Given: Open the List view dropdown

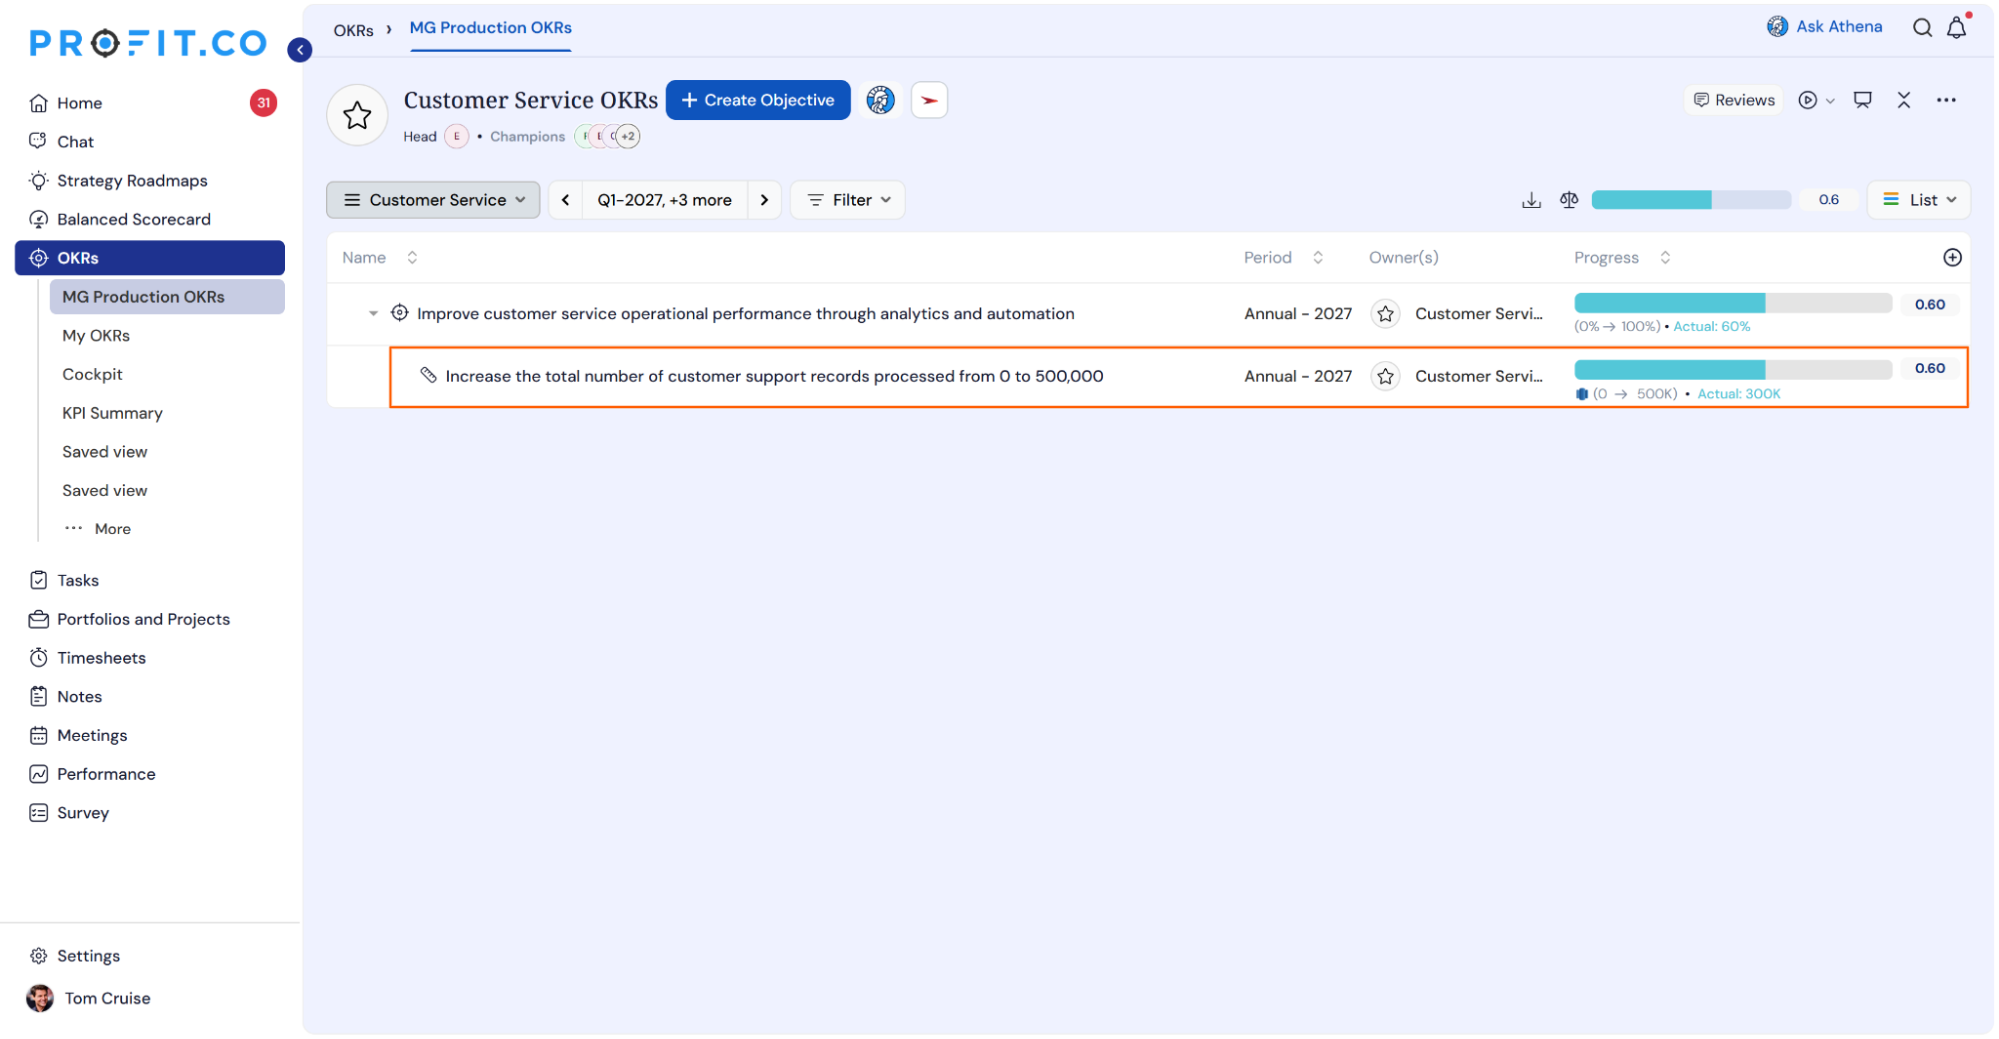Looking at the screenshot, I should (1918, 200).
